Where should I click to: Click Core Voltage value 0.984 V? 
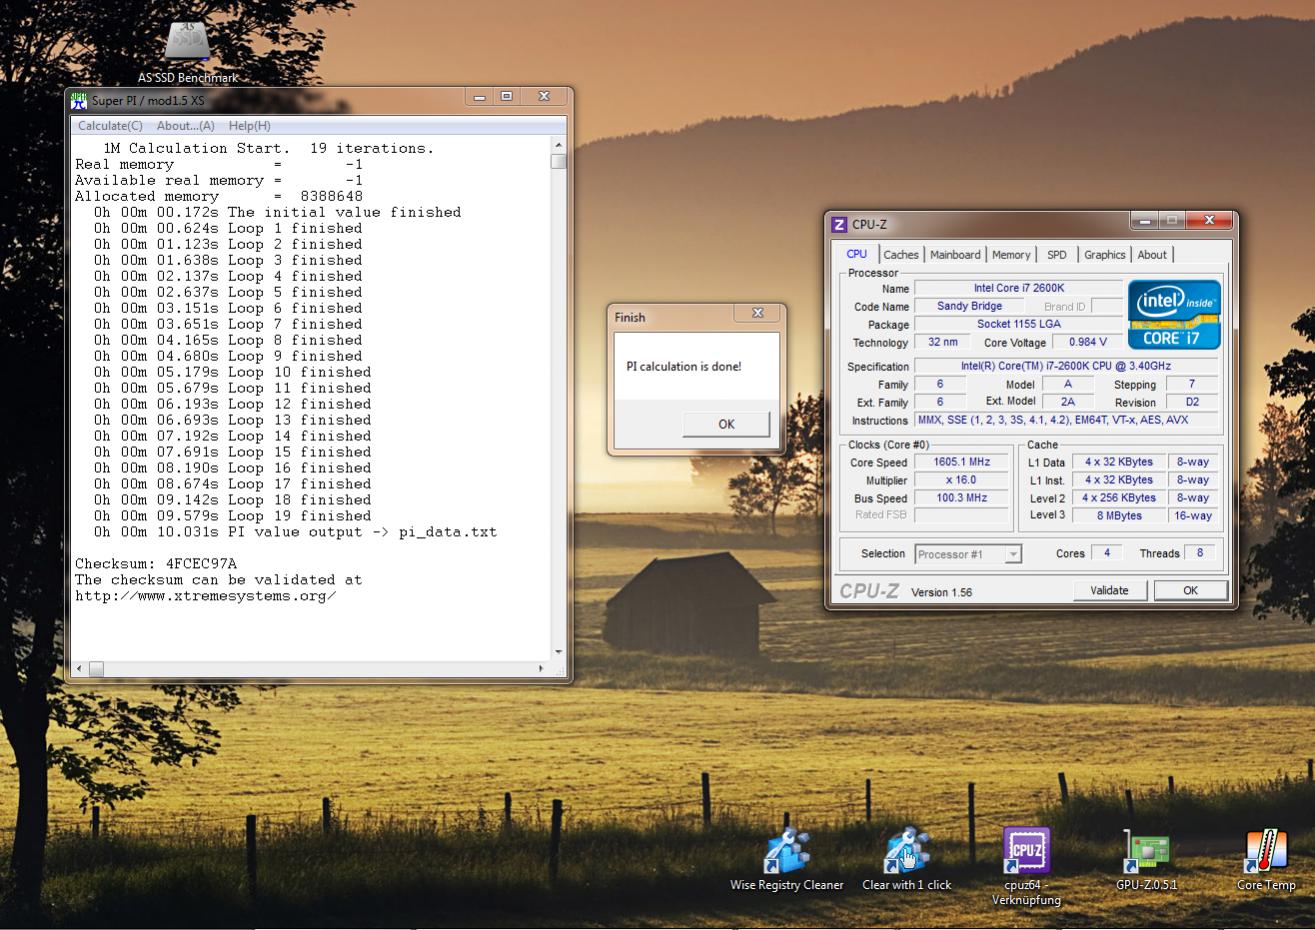tap(1088, 342)
